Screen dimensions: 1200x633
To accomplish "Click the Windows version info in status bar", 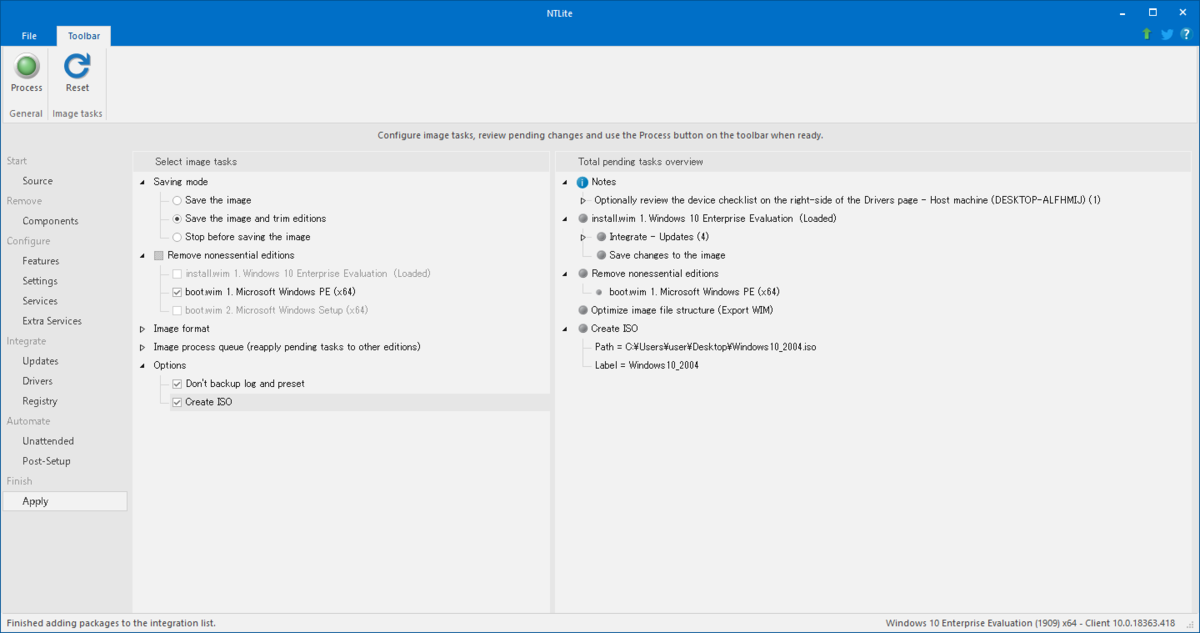I will [1030, 623].
